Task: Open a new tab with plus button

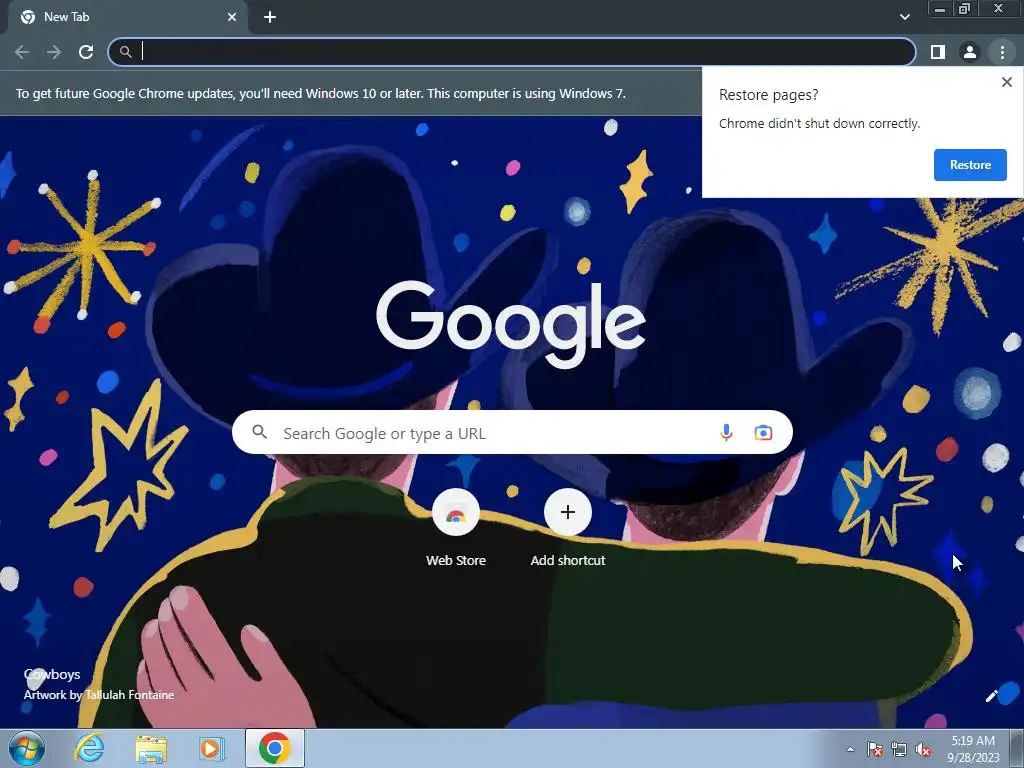Action: (270, 17)
